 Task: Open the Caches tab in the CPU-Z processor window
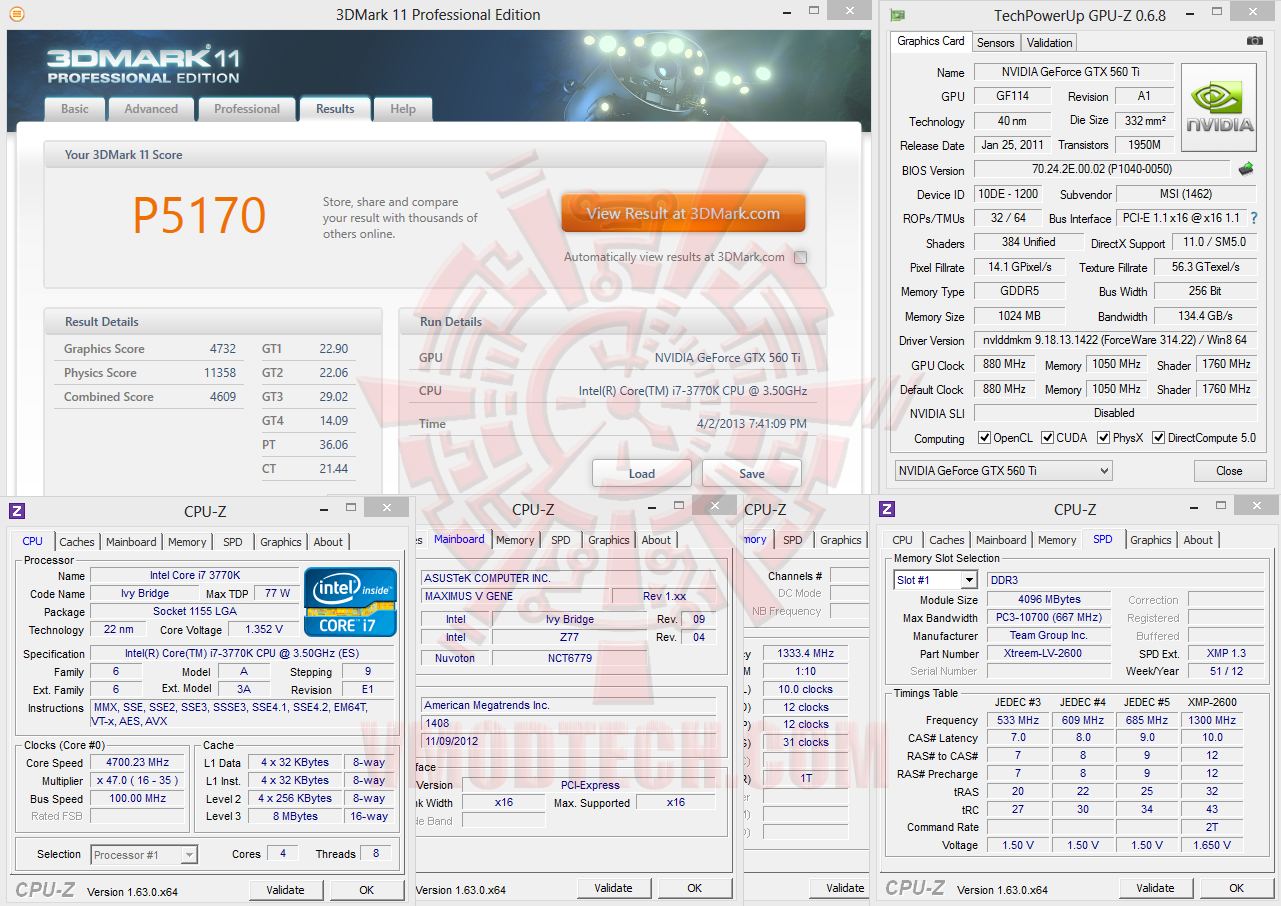(77, 542)
